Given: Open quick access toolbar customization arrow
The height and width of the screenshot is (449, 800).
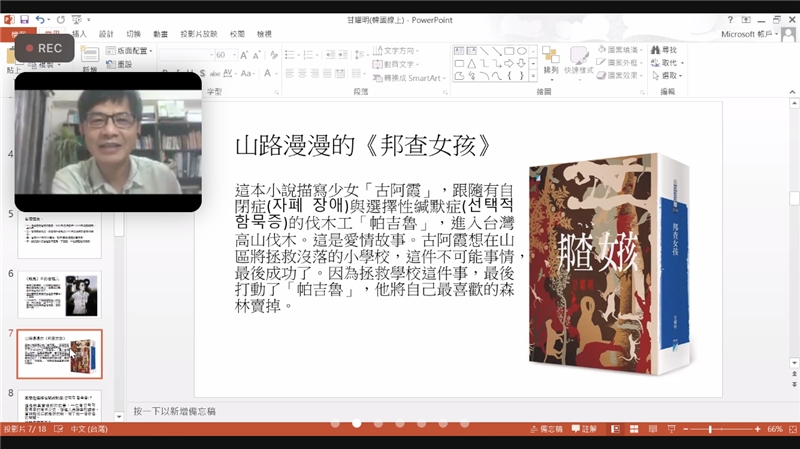Looking at the screenshot, I should (89, 19).
